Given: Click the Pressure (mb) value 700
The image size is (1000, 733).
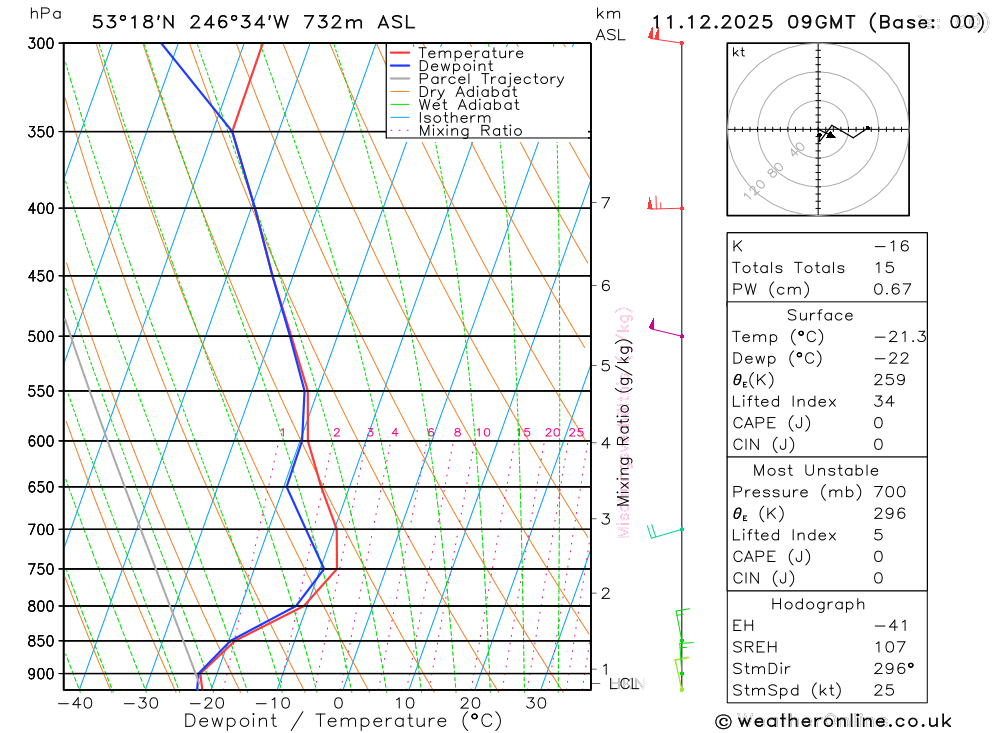Looking at the screenshot, I should point(890,492).
